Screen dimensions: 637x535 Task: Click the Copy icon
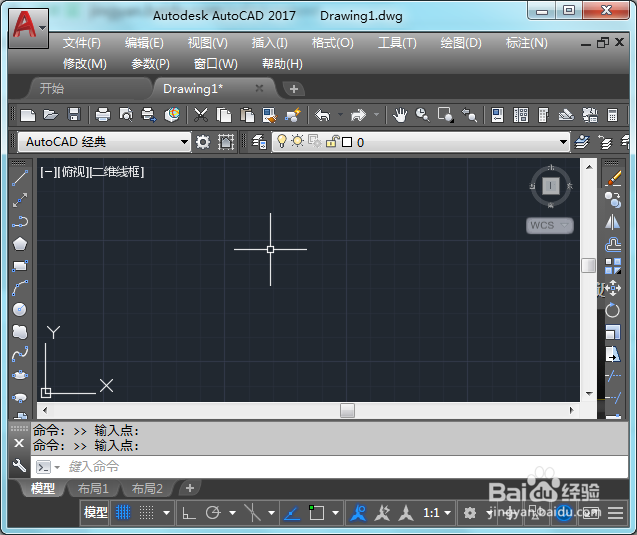point(224,115)
